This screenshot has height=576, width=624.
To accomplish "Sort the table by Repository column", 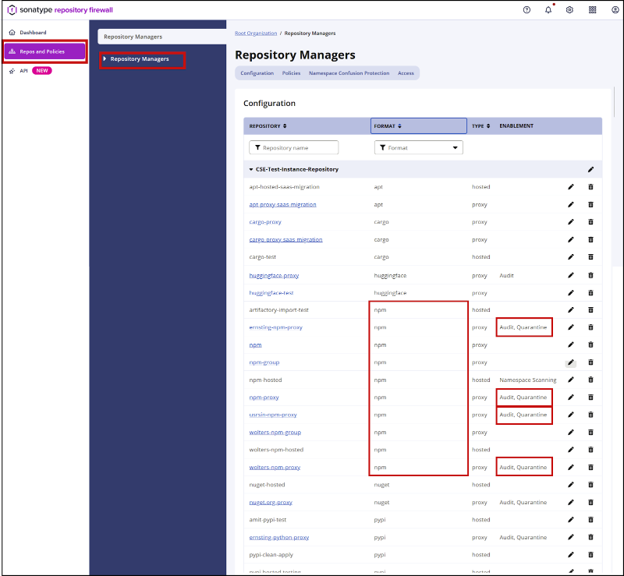I will coord(268,126).
